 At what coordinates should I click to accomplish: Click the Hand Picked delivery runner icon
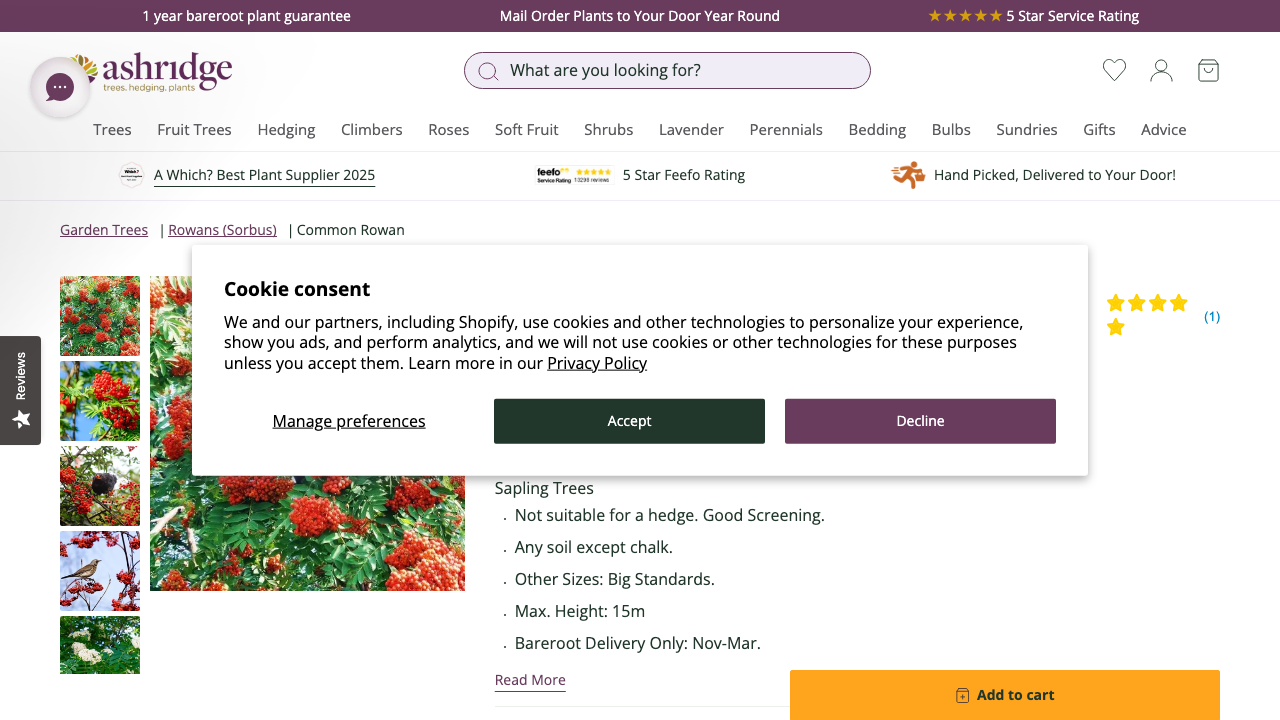pyautogui.click(x=908, y=175)
